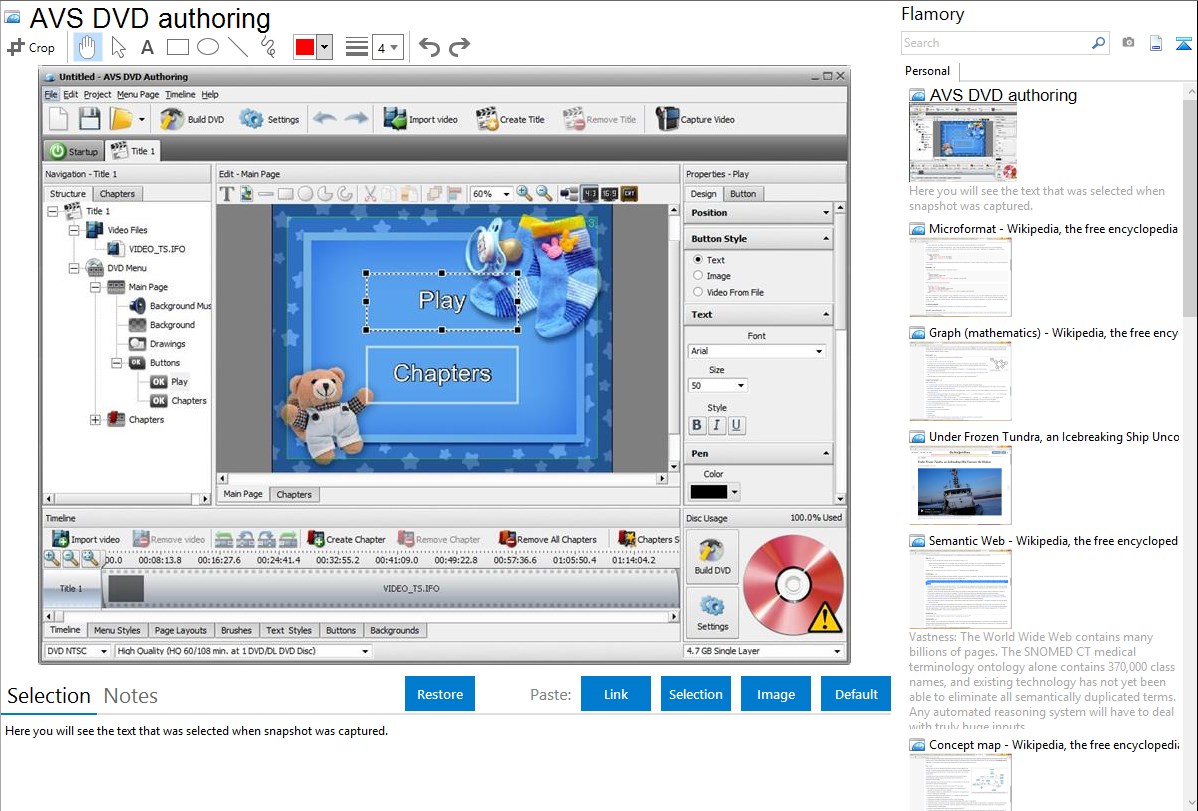
Task: Click the Flamory Search input field
Action: 995,43
